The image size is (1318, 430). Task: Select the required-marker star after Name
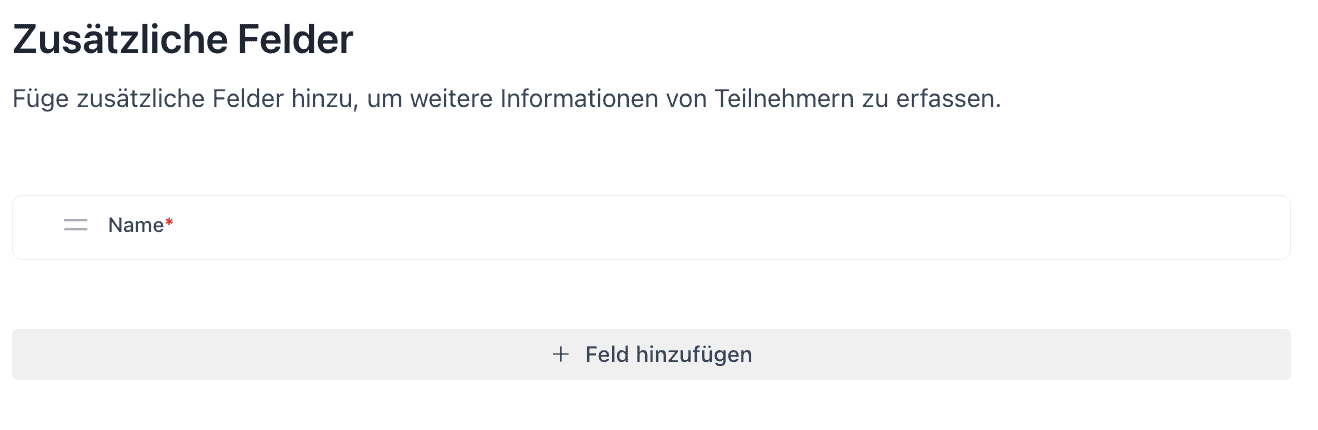click(x=169, y=223)
